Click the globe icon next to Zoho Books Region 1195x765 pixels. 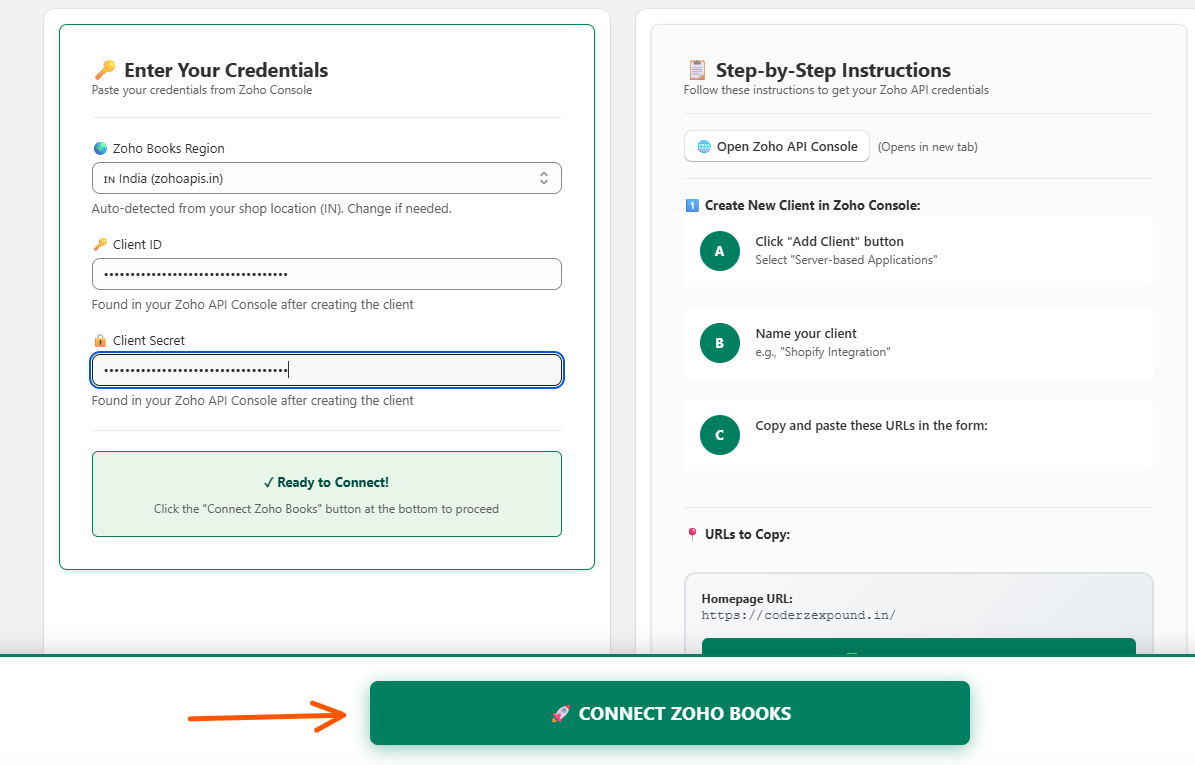[x=100, y=148]
